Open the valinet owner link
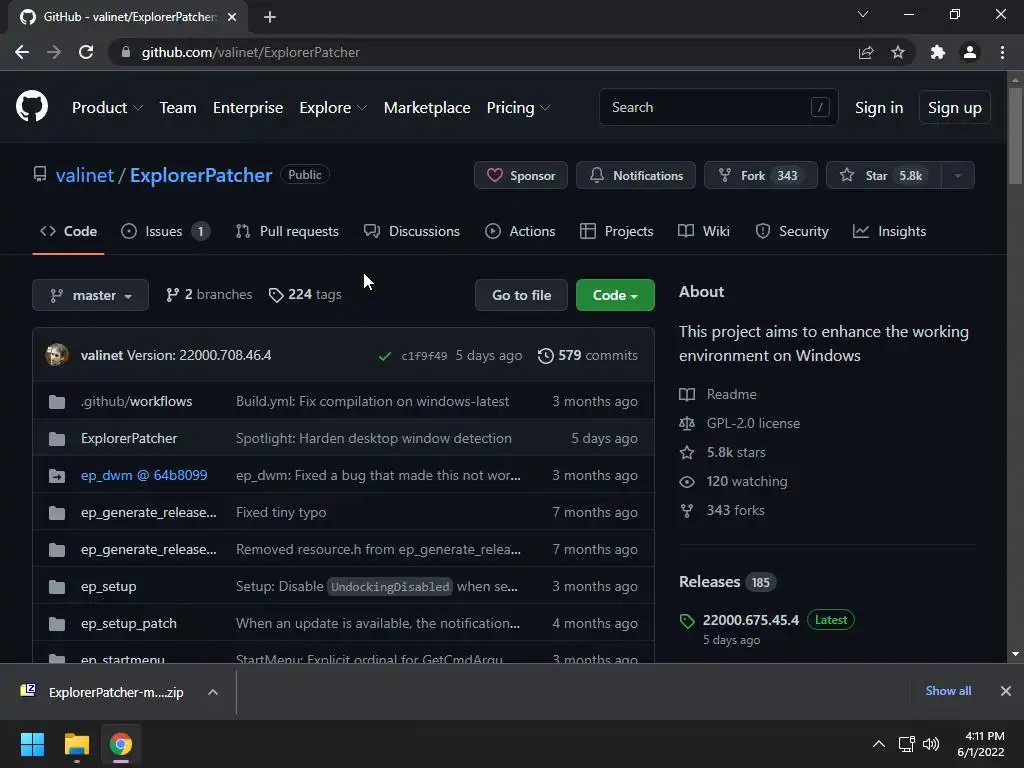 pos(85,175)
